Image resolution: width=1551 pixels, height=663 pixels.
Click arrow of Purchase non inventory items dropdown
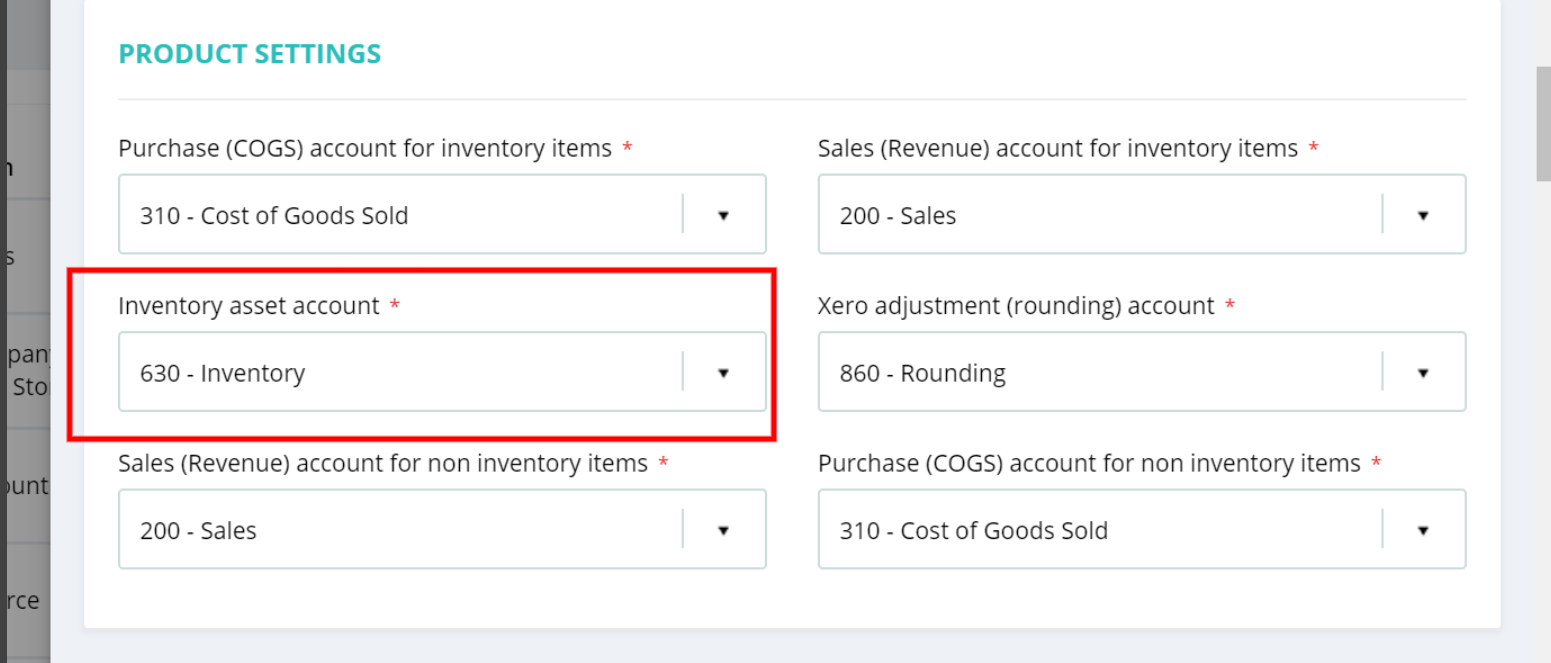pos(1423,530)
